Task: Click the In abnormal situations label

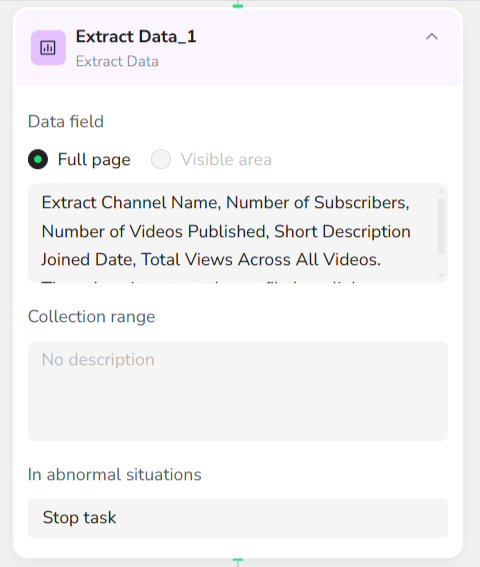Action: coord(115,474)
